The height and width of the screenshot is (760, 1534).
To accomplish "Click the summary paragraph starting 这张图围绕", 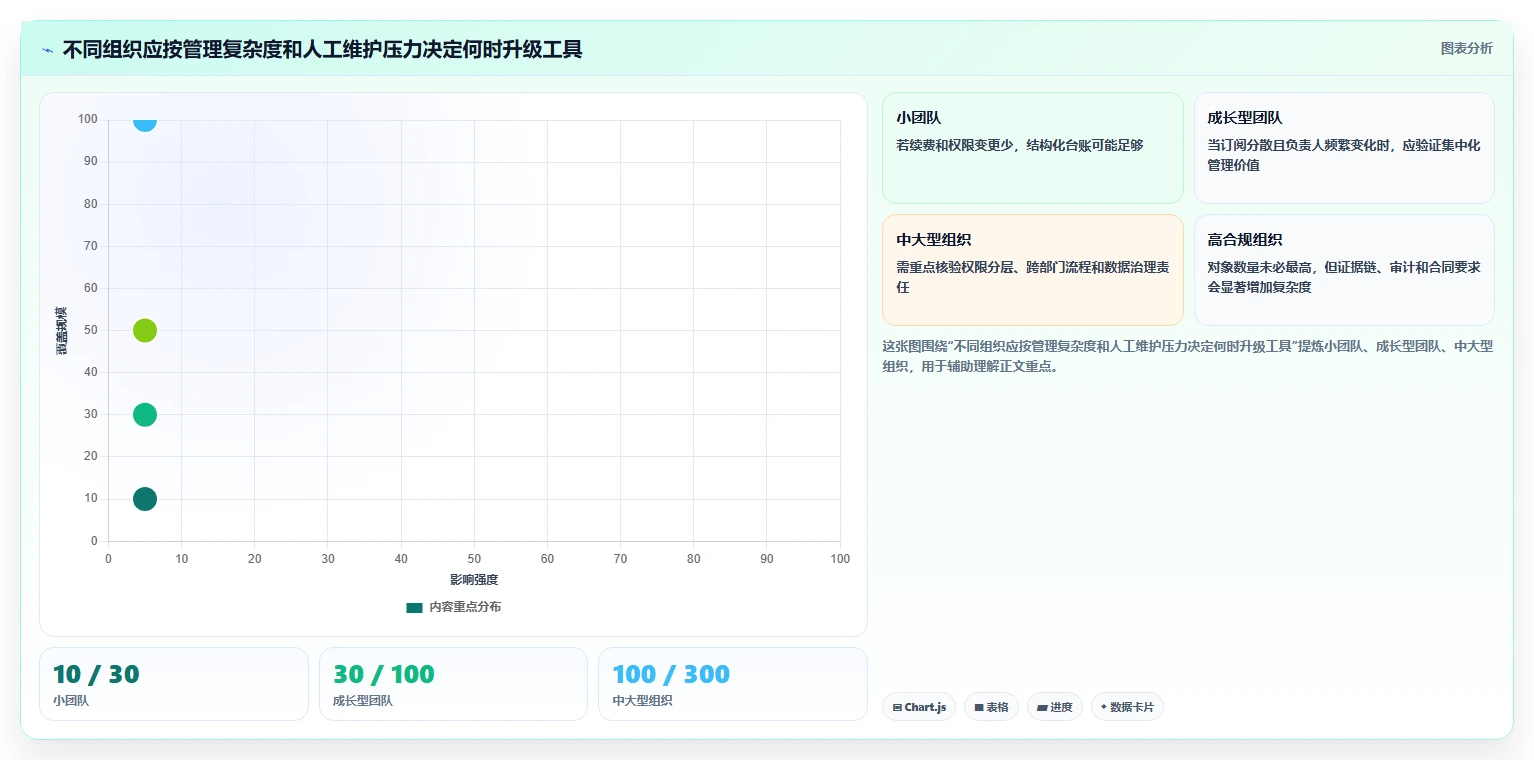I will tap(1187, 356).
